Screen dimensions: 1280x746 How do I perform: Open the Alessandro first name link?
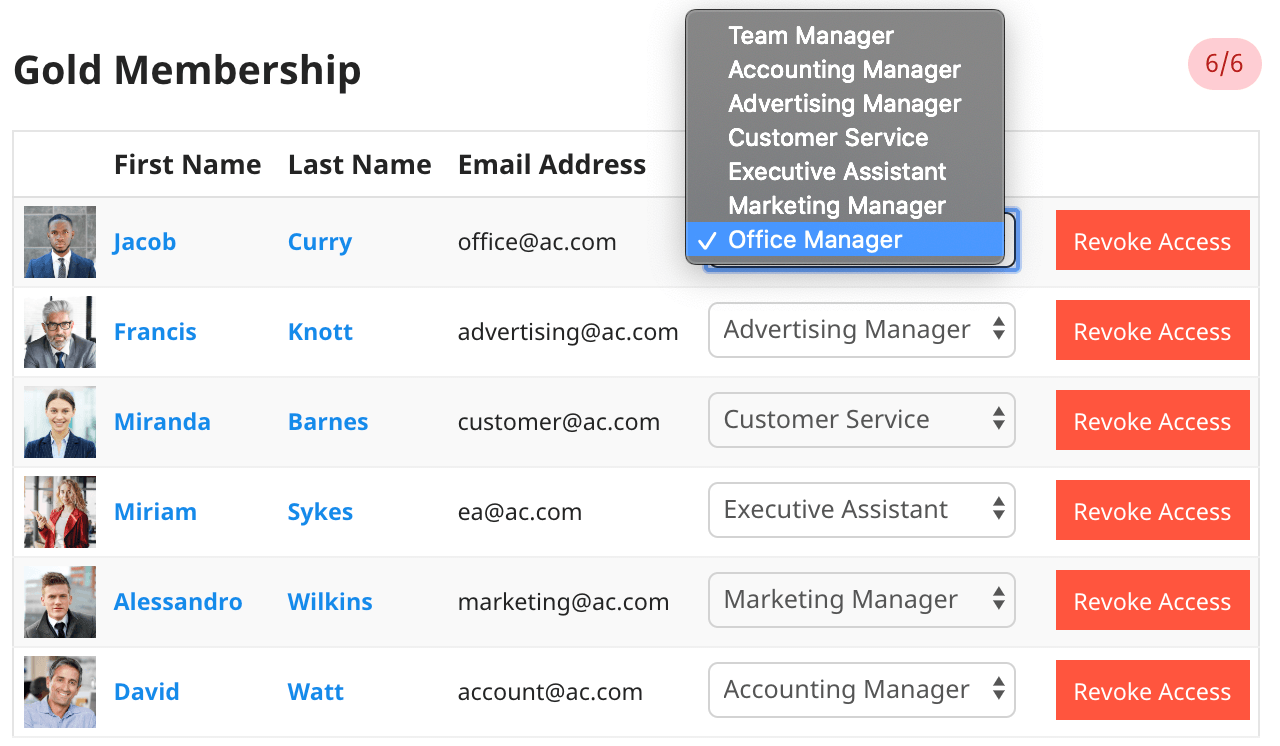point(178,602)
